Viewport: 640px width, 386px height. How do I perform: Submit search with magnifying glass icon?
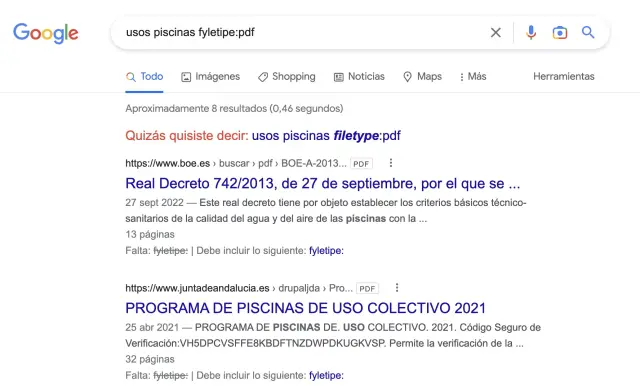[x=588, y=32]
